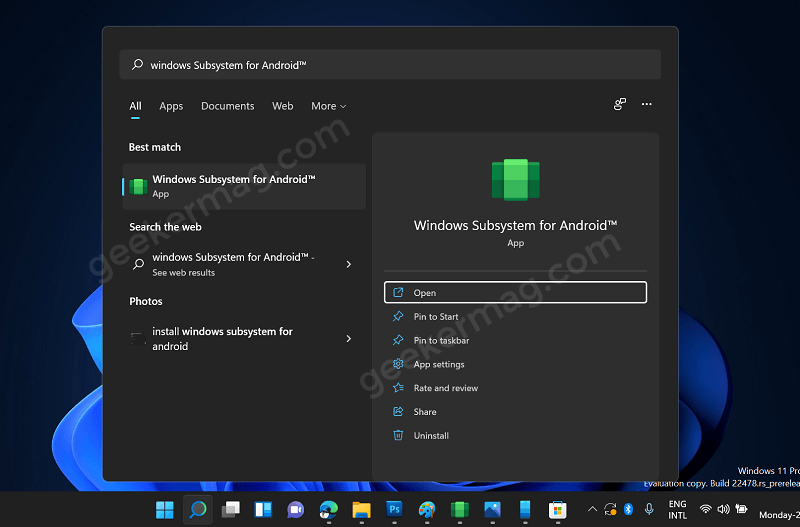Click the Windows Start button
This screenshot has width=800, height=527.
[165, 509]
